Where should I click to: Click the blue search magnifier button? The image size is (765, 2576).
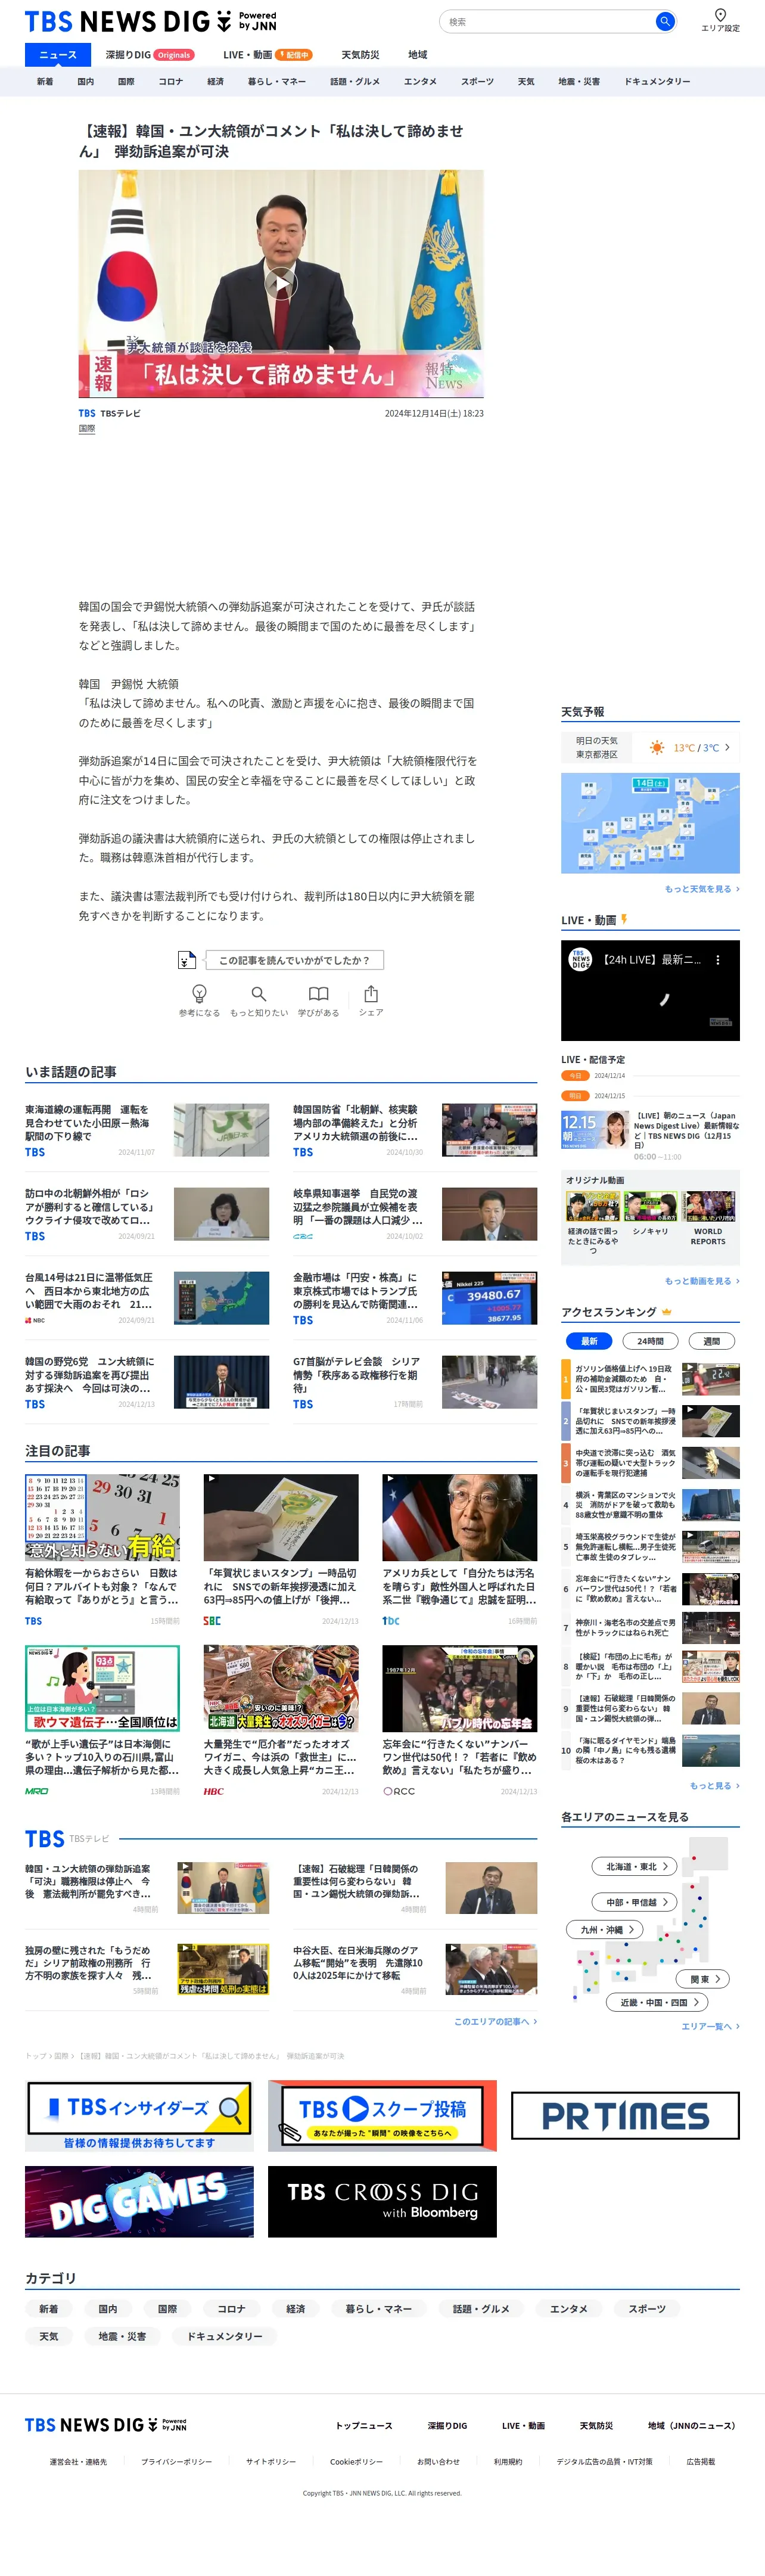664,21
